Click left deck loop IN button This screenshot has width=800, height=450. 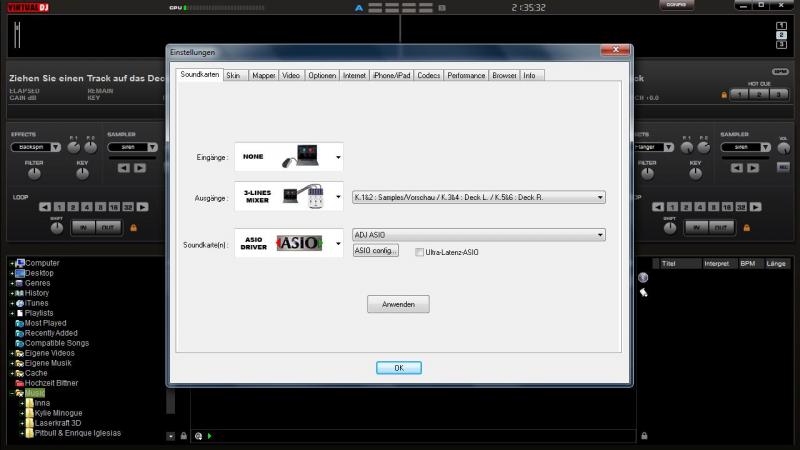pyautogui.click(x=84, y=228)
